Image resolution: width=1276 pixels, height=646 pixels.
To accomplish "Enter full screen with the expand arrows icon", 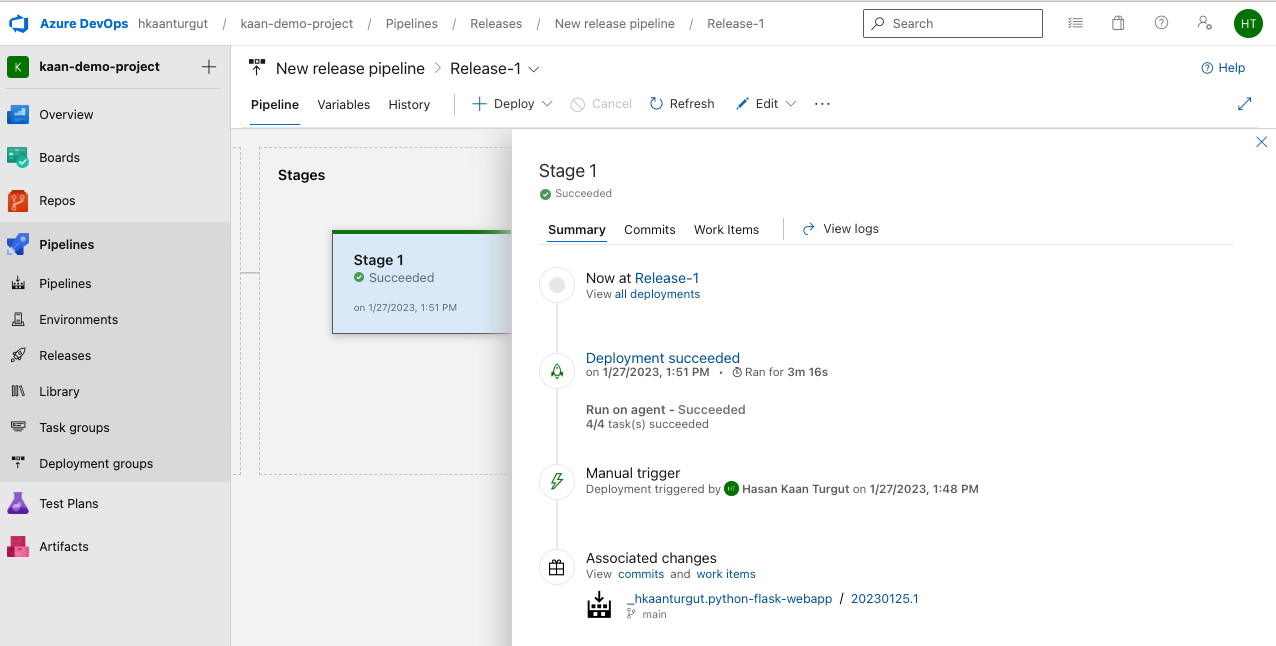I will point(1245,104).
